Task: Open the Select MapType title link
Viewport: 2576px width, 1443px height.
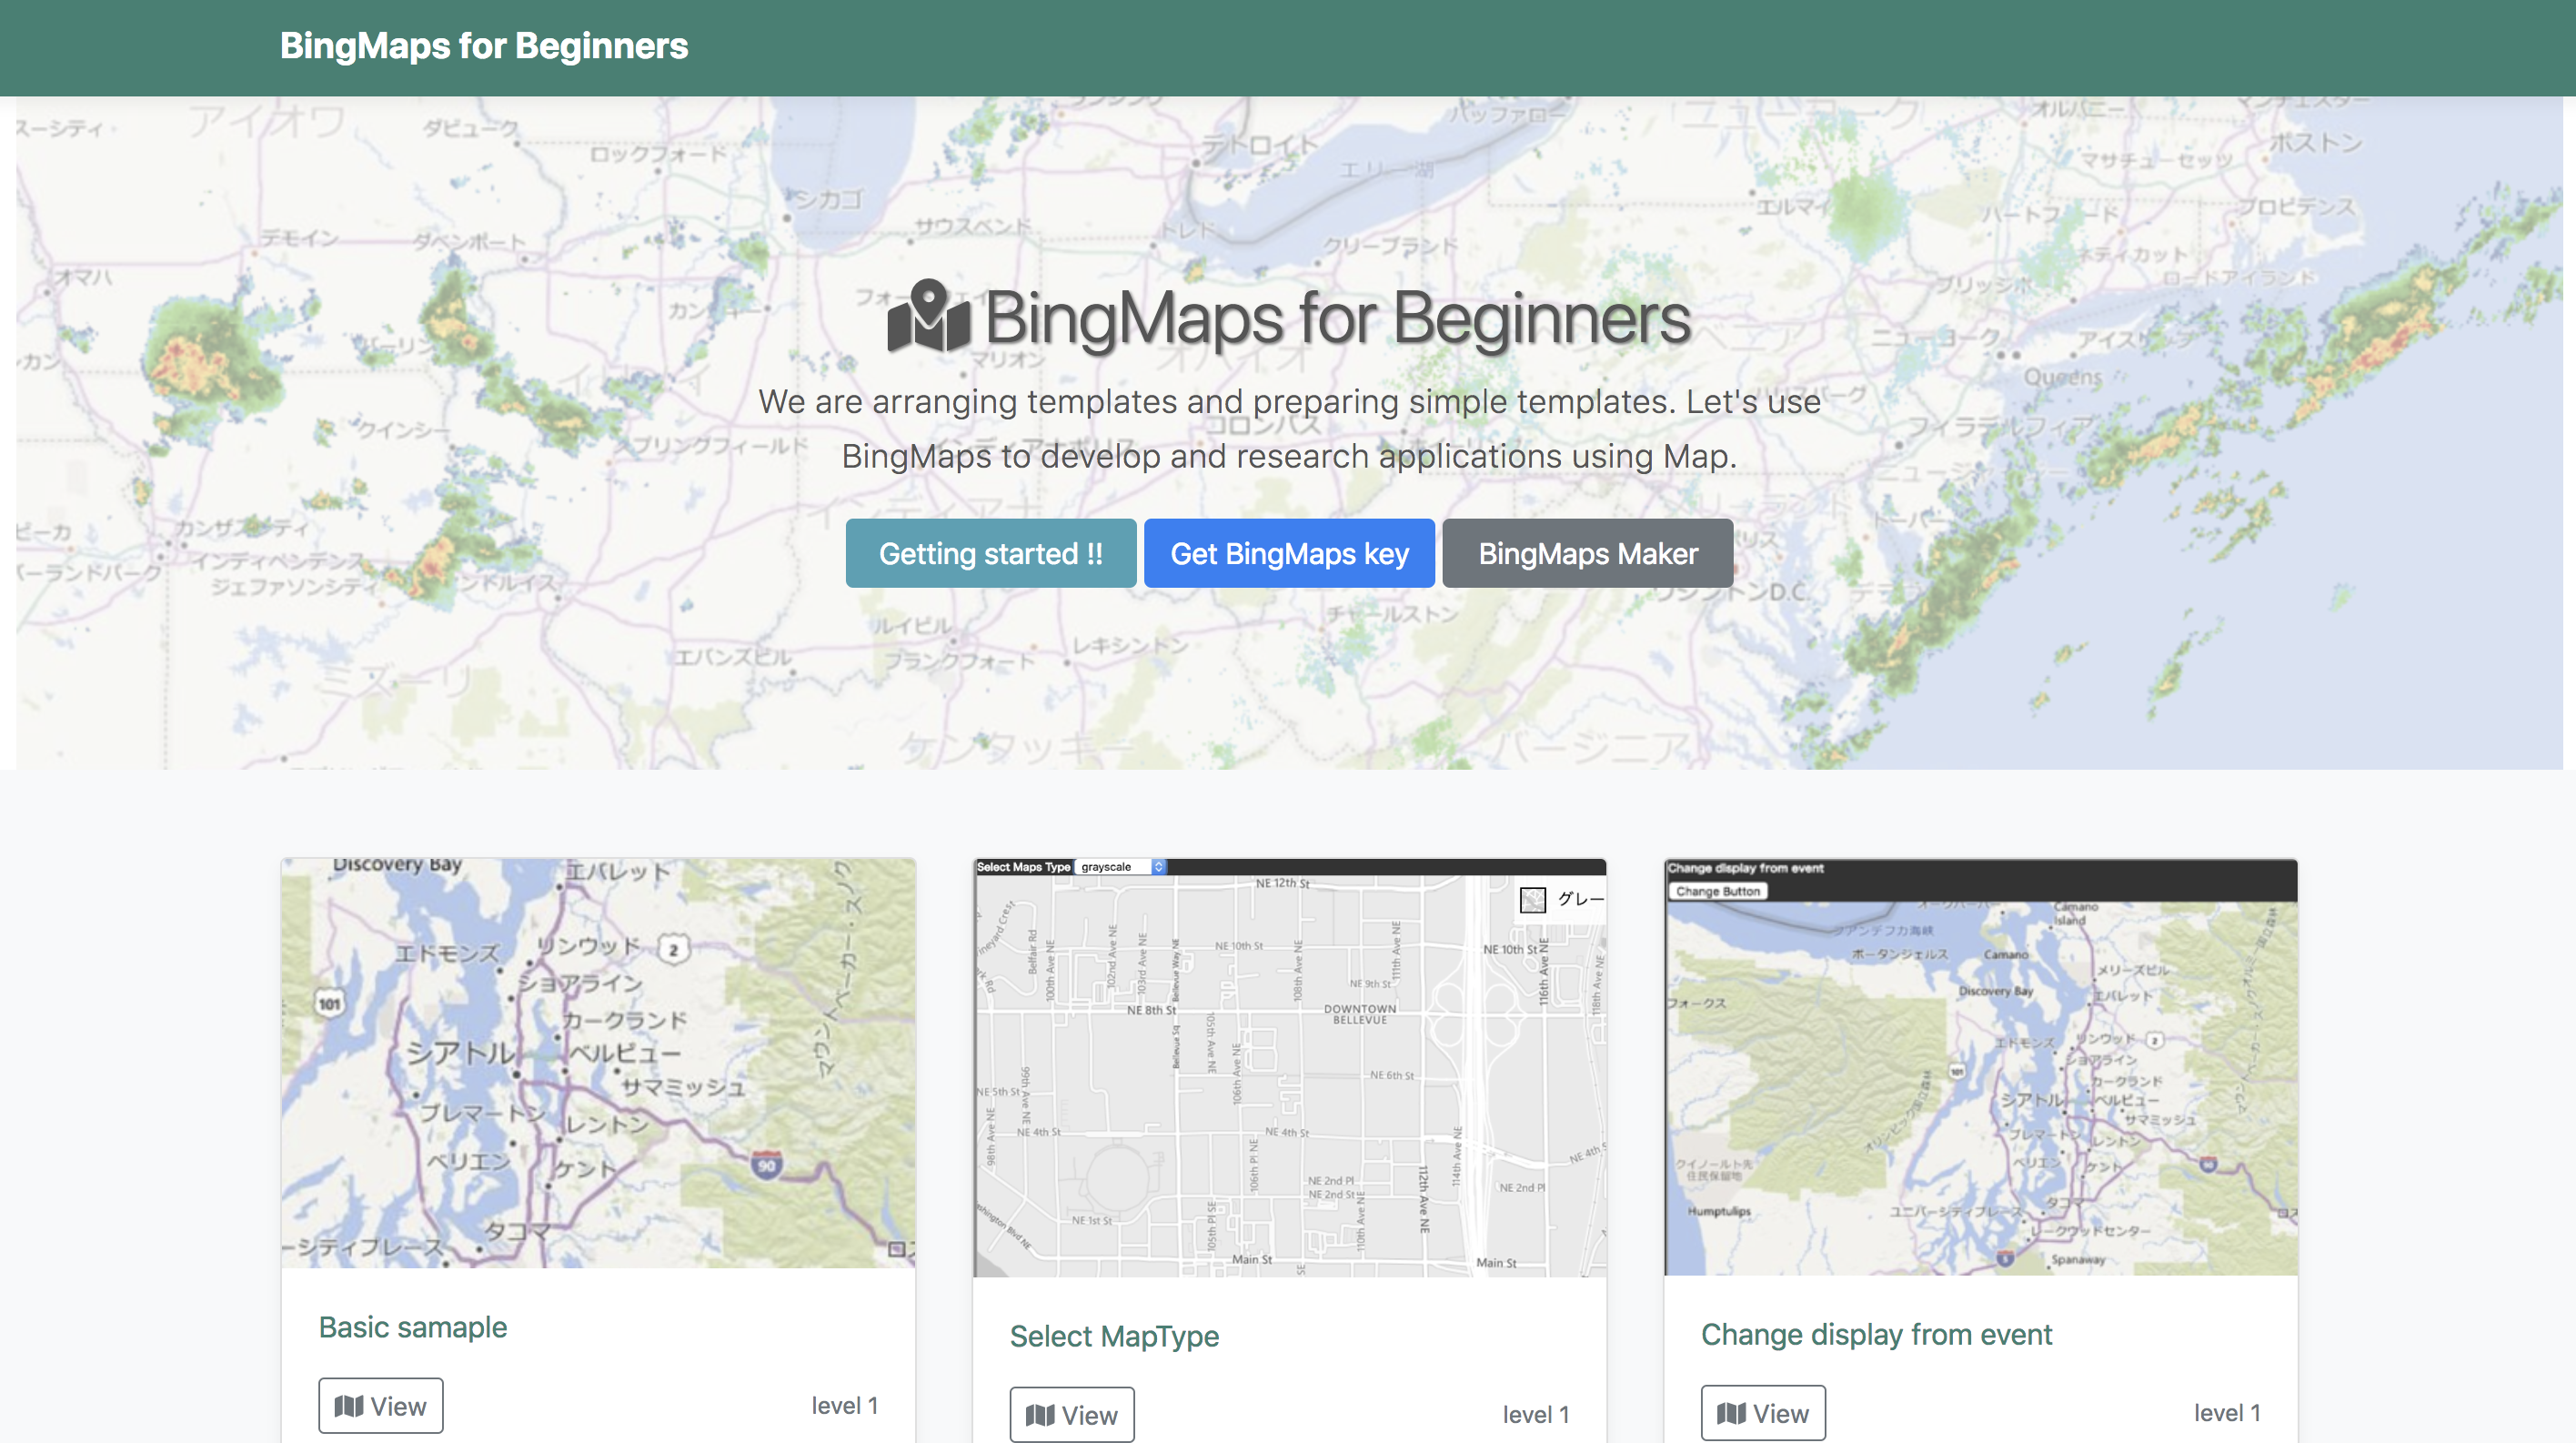Action: pos(1114,1336)
